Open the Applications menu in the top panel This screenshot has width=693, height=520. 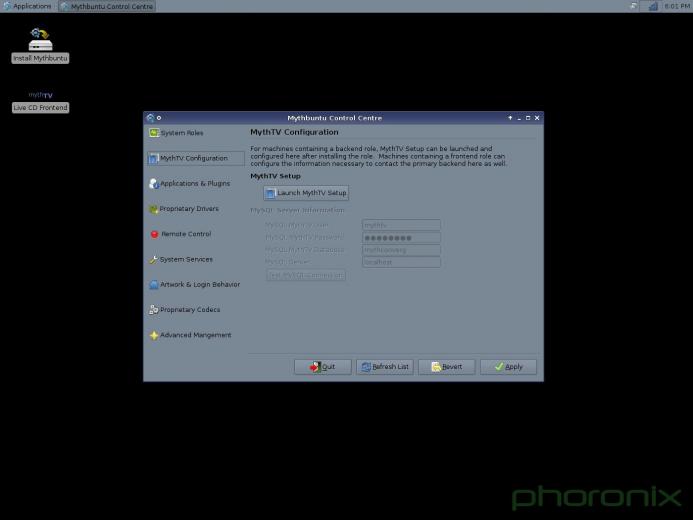(x=27, y=6)
